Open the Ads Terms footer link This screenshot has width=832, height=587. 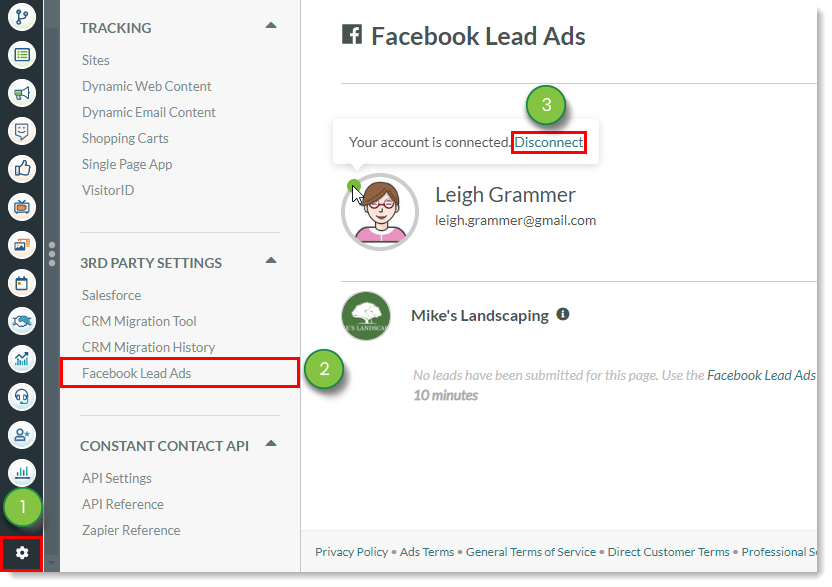(x=427, y=552)
